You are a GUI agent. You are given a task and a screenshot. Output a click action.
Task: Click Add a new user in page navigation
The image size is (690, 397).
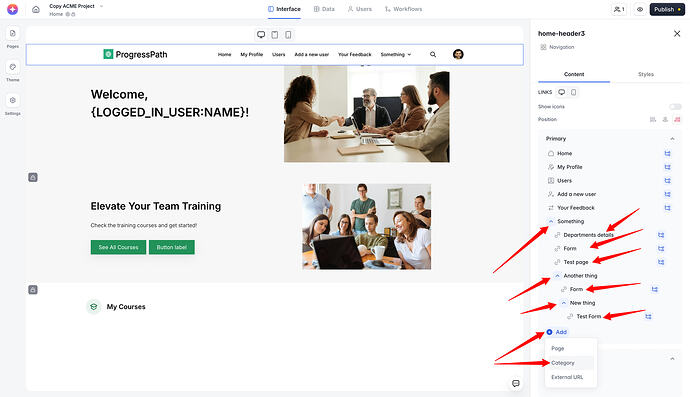[x=312, y=55]
